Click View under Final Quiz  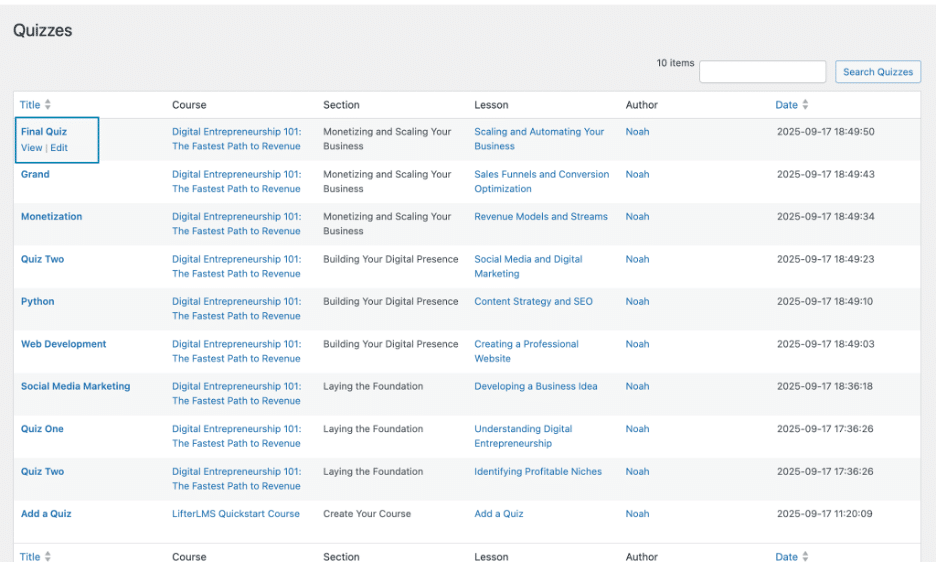pos(32,148)
